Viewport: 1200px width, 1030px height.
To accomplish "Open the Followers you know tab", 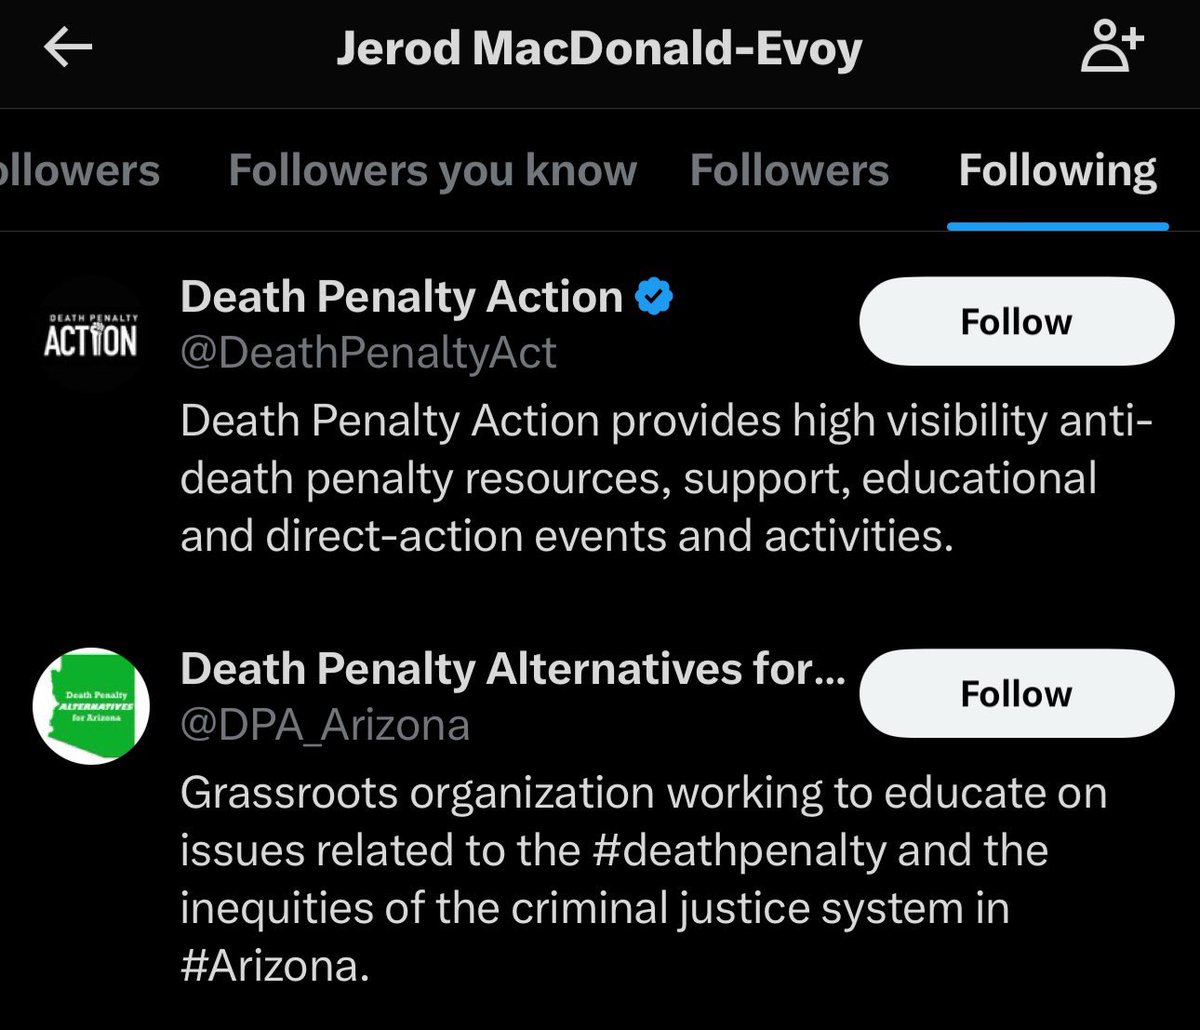I will pos(432,171).
